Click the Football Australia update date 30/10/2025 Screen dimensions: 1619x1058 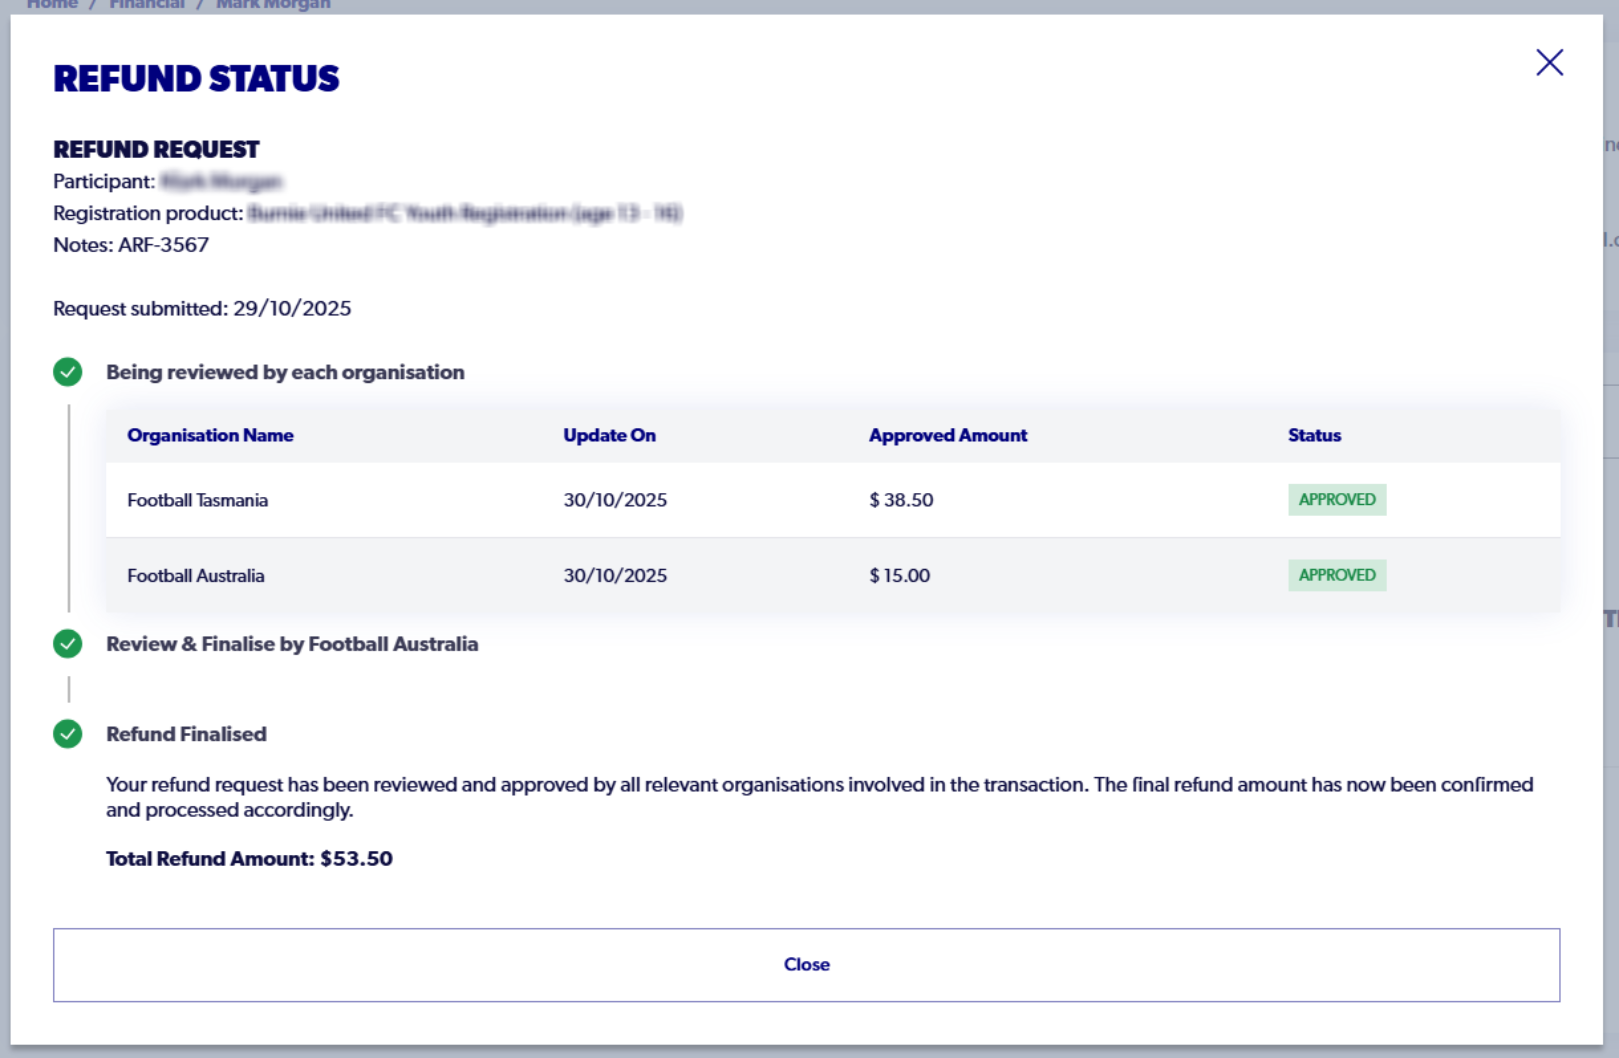[615, 576]
